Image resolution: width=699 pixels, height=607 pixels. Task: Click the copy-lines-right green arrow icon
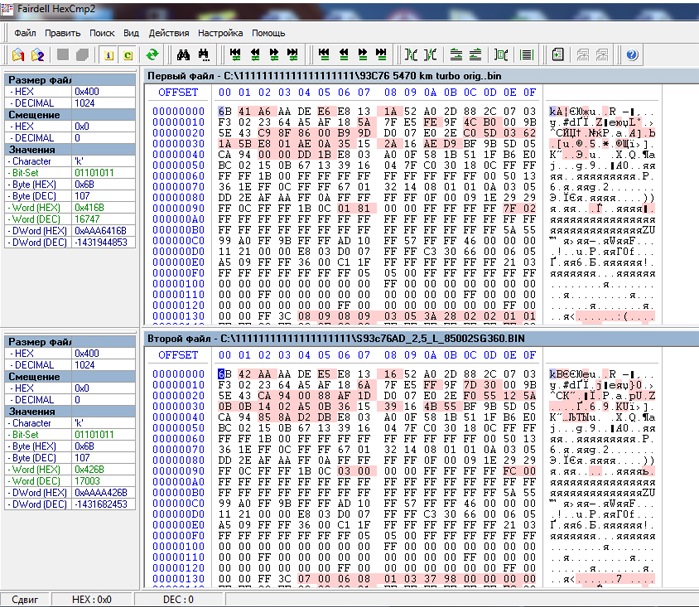476,55
